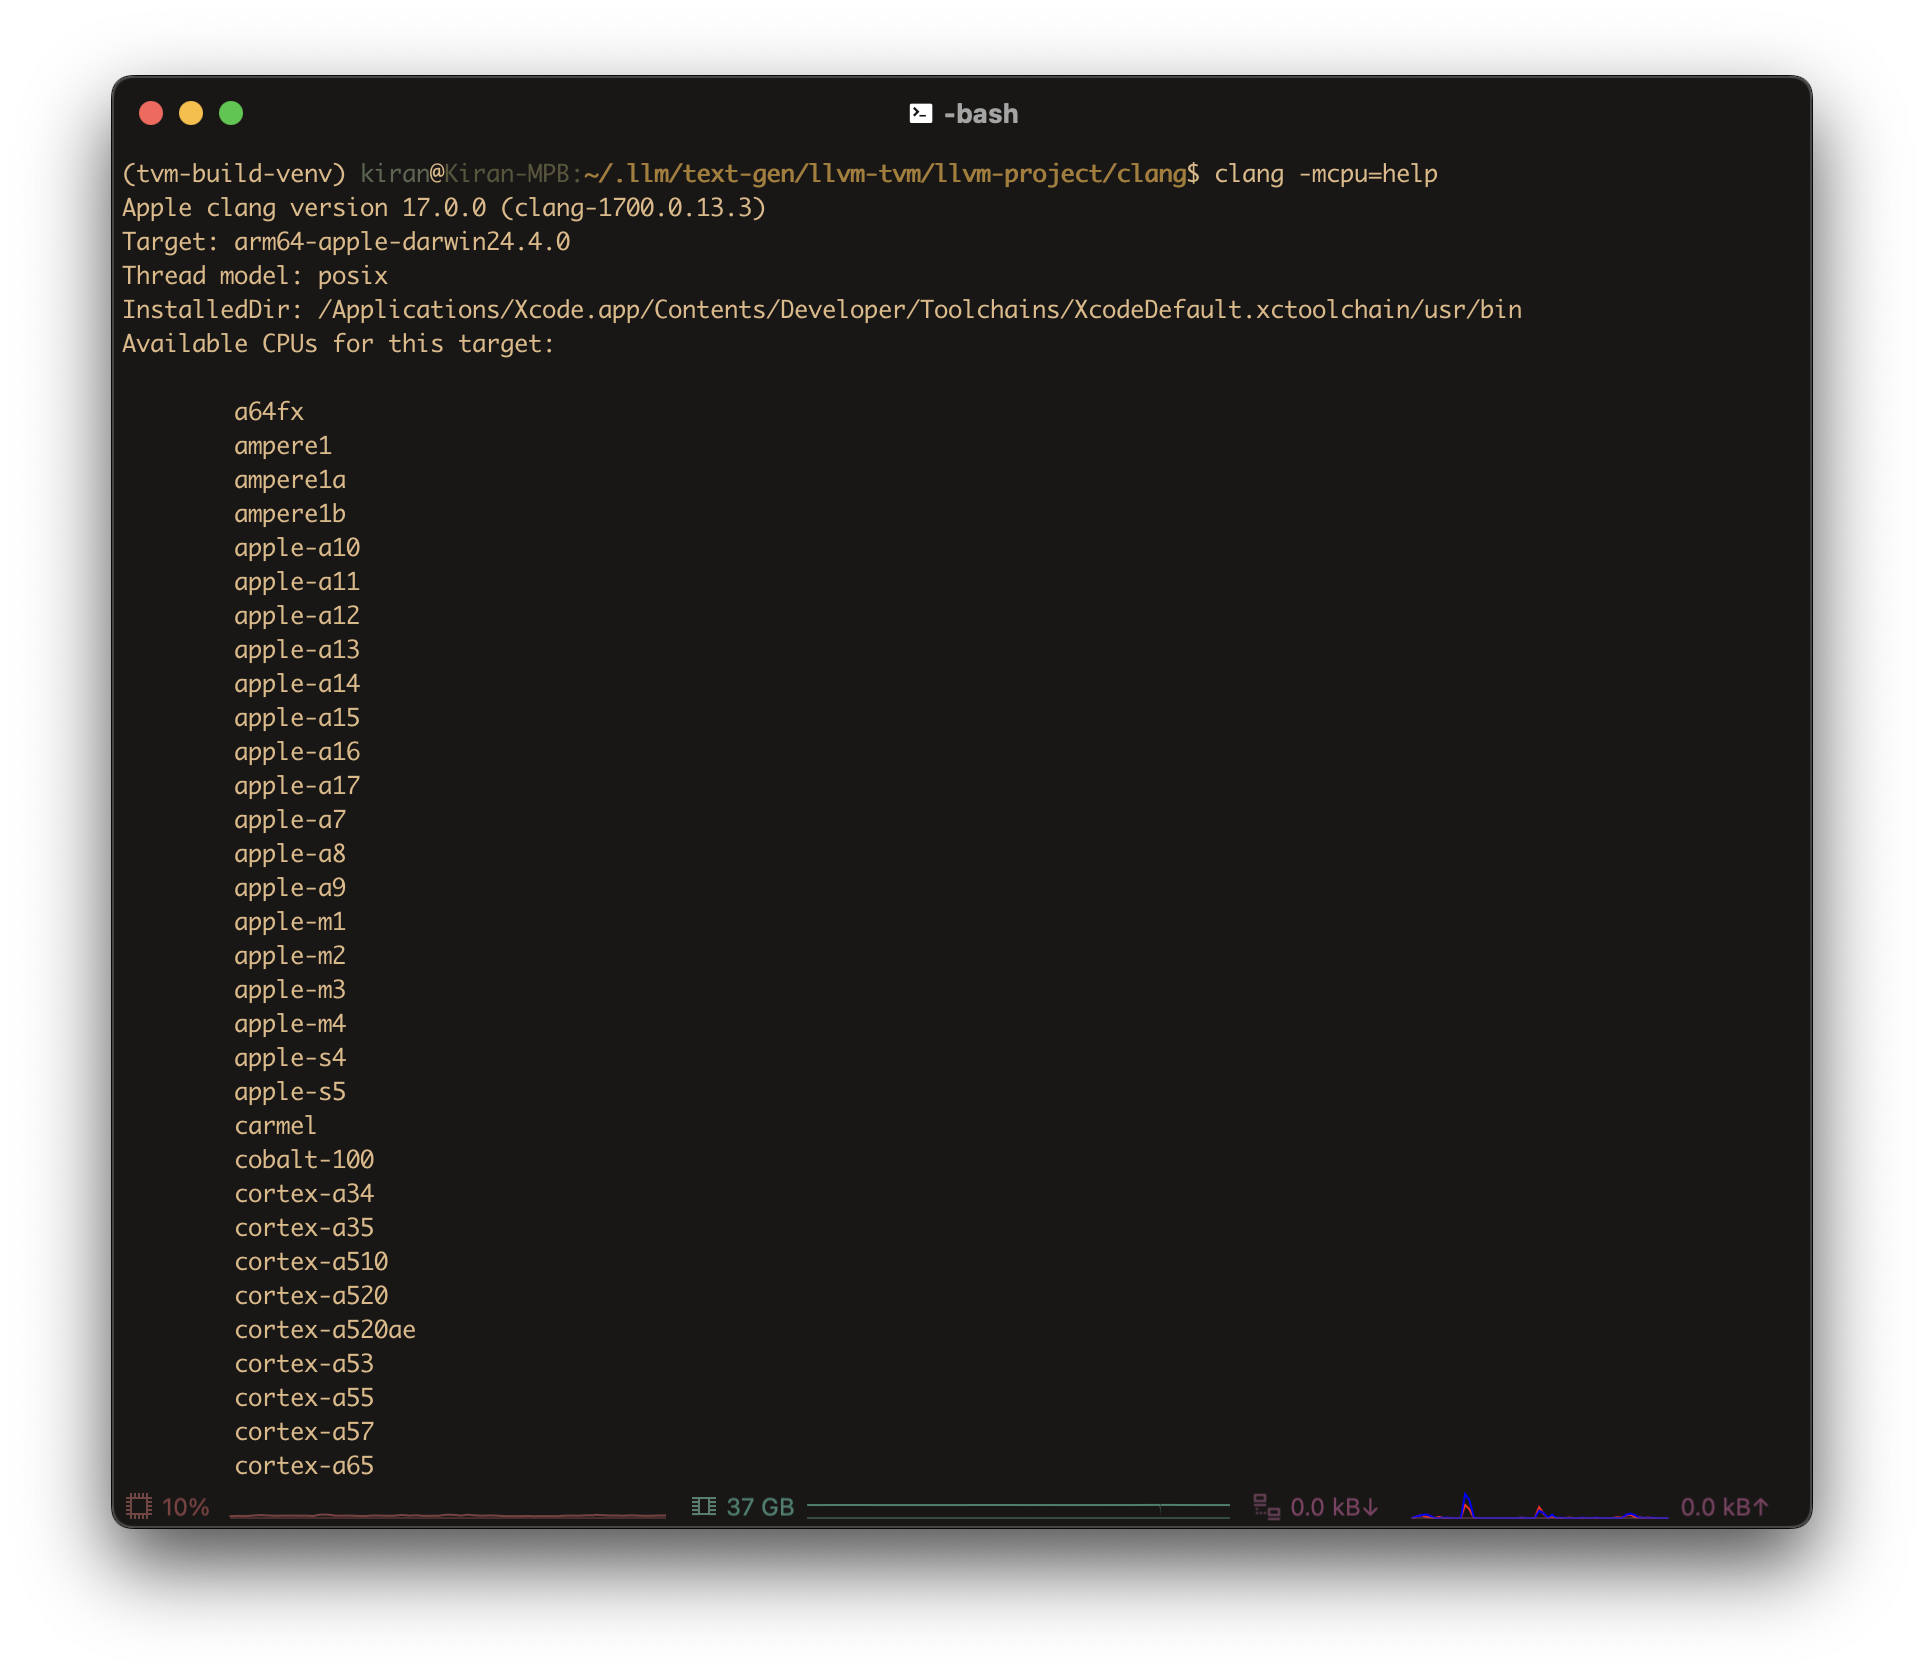This screenshot has height=1676, width=1924.
Task: Click the a64fx entry
Action: pyautogui.click(x=269, y=412)
